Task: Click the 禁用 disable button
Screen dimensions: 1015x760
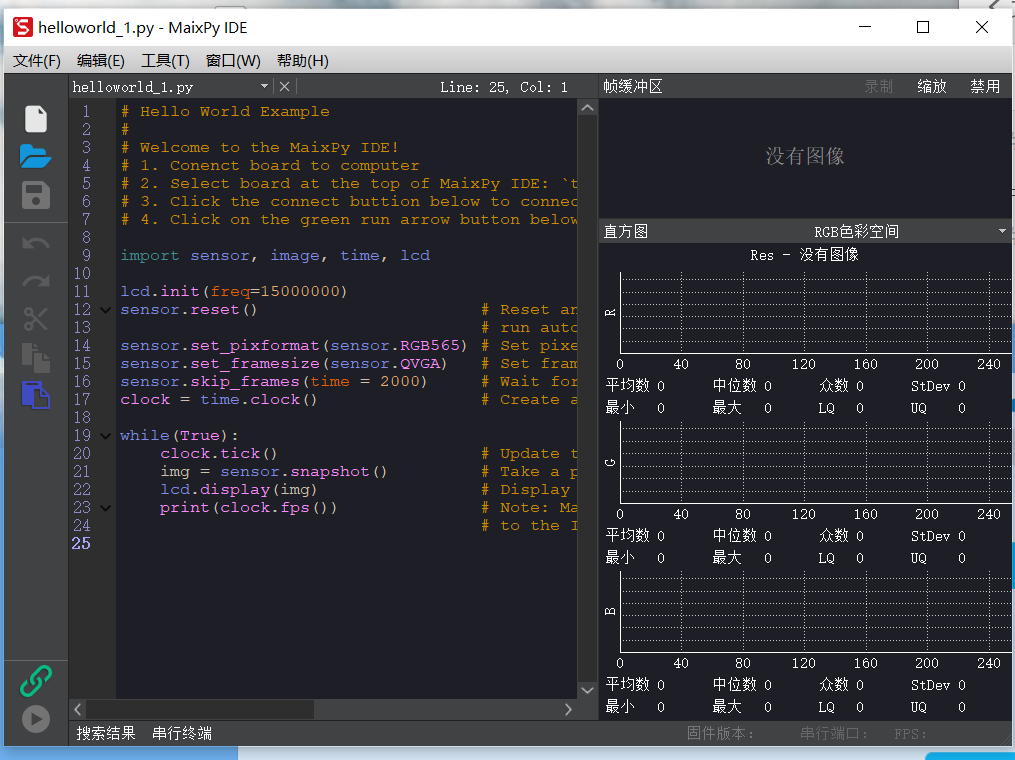Action: pos(985,86)
